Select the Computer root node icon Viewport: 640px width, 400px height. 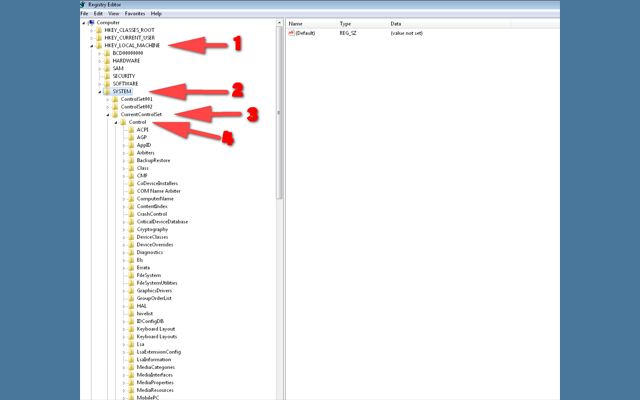point(91,22)
